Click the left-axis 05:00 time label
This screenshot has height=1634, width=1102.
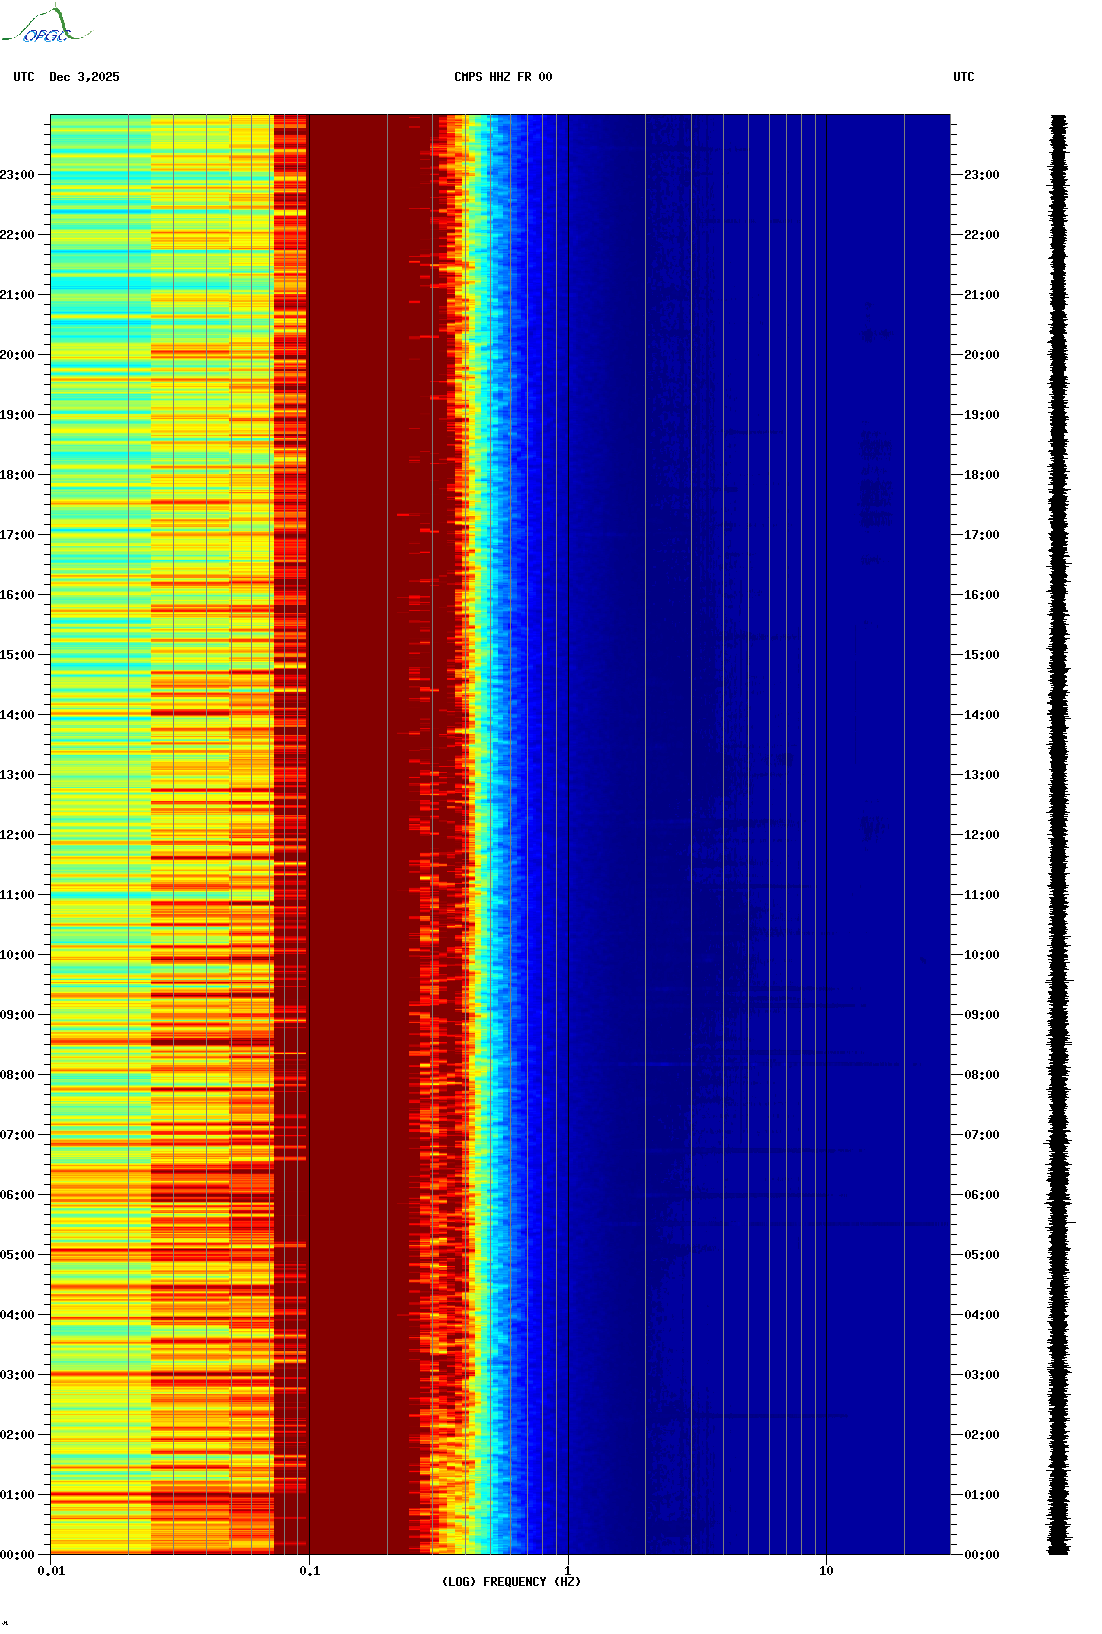coord(17,1255)
